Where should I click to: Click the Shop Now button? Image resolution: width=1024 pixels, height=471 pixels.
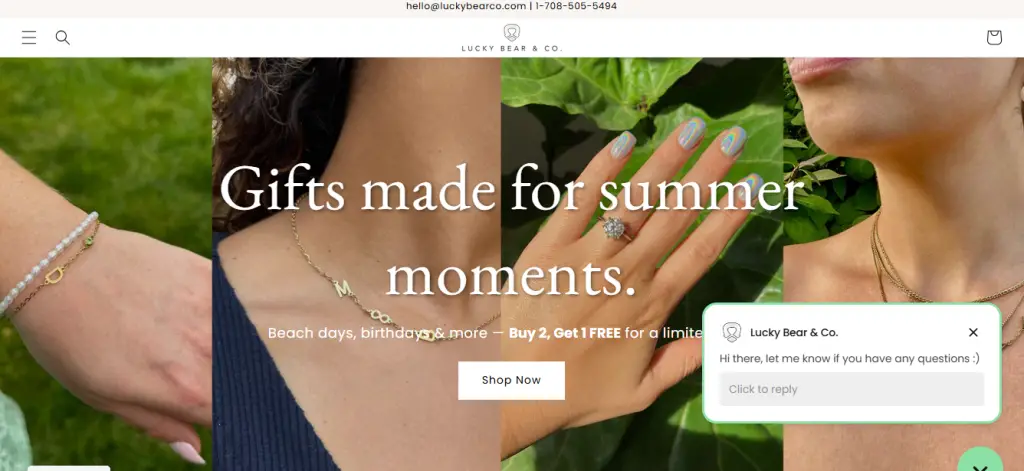(x=511, y=380)
